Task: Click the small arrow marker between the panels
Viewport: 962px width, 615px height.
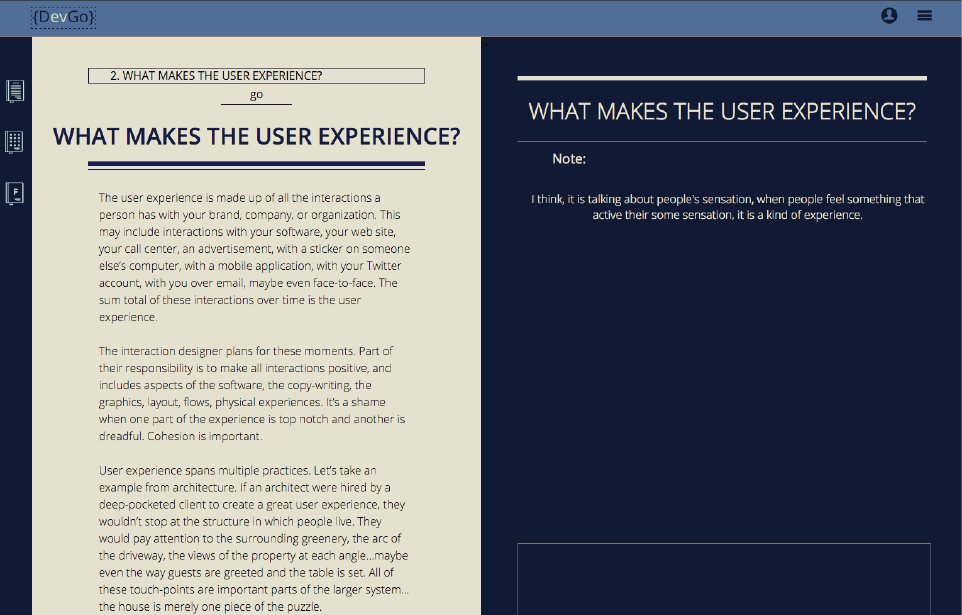Action: click(484, 44)
